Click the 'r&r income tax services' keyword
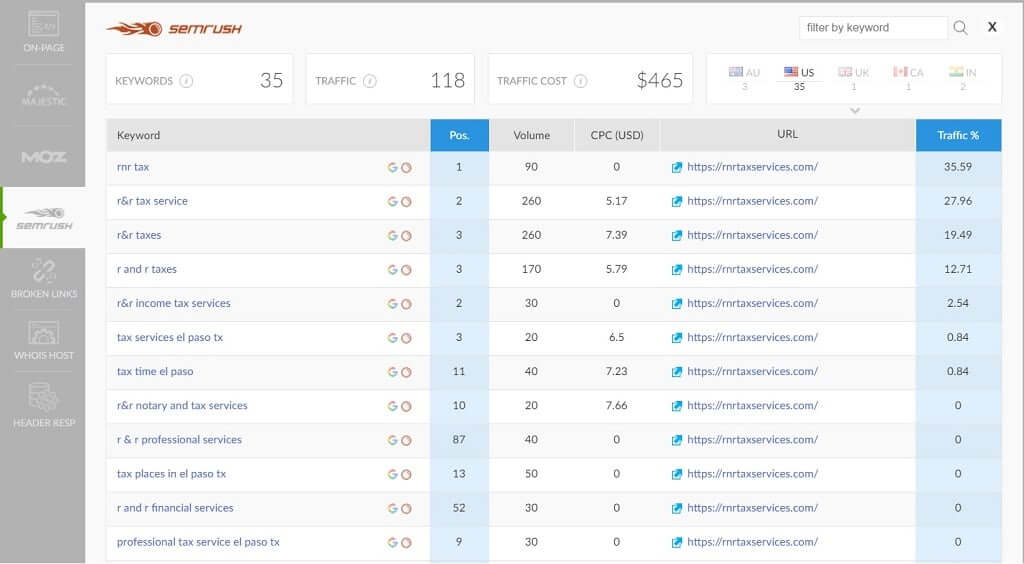1024x564 pixels. [174, 303]
